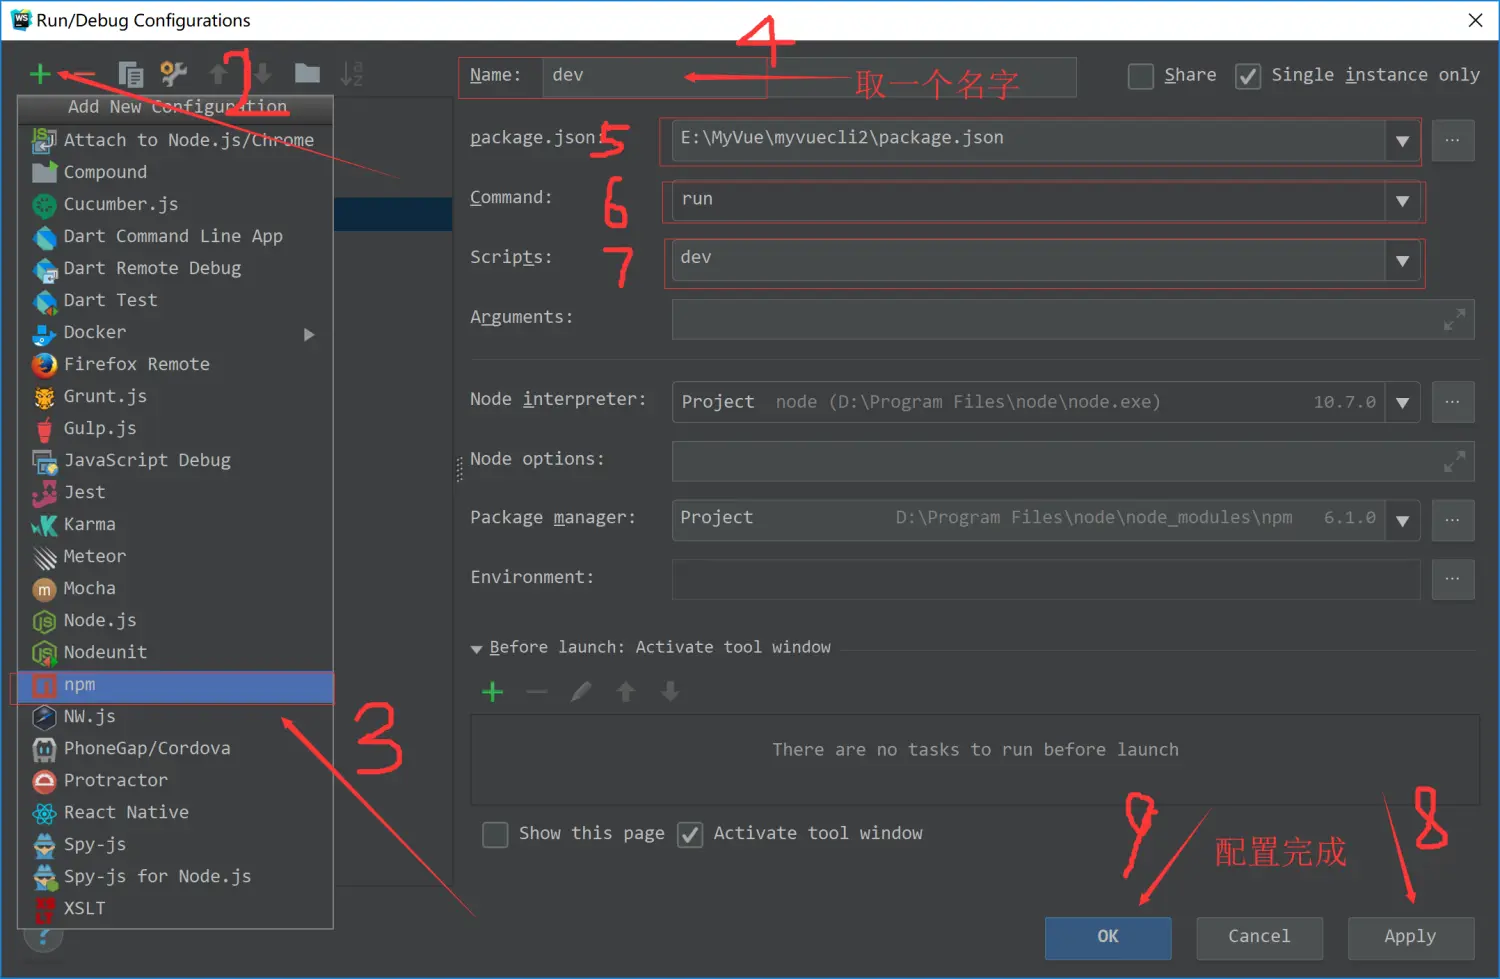Select Dart Command Line App entry
Image resolution: width=1500 pixels, height=979 pixels.
pos(176,237)
